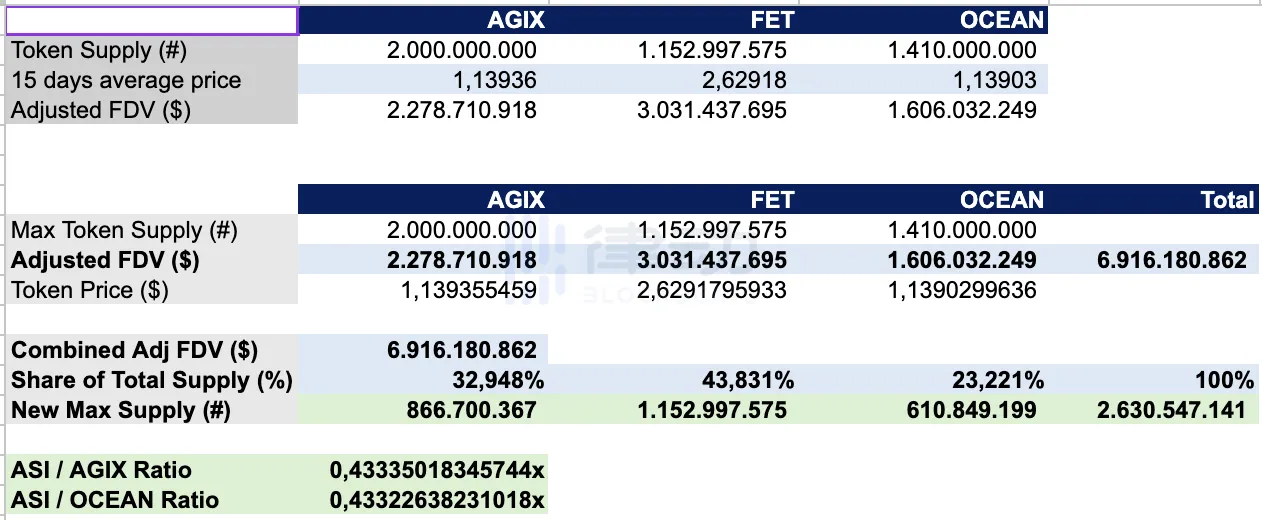Select the "New Max Supply (#)" label cell

click(120, 410)
